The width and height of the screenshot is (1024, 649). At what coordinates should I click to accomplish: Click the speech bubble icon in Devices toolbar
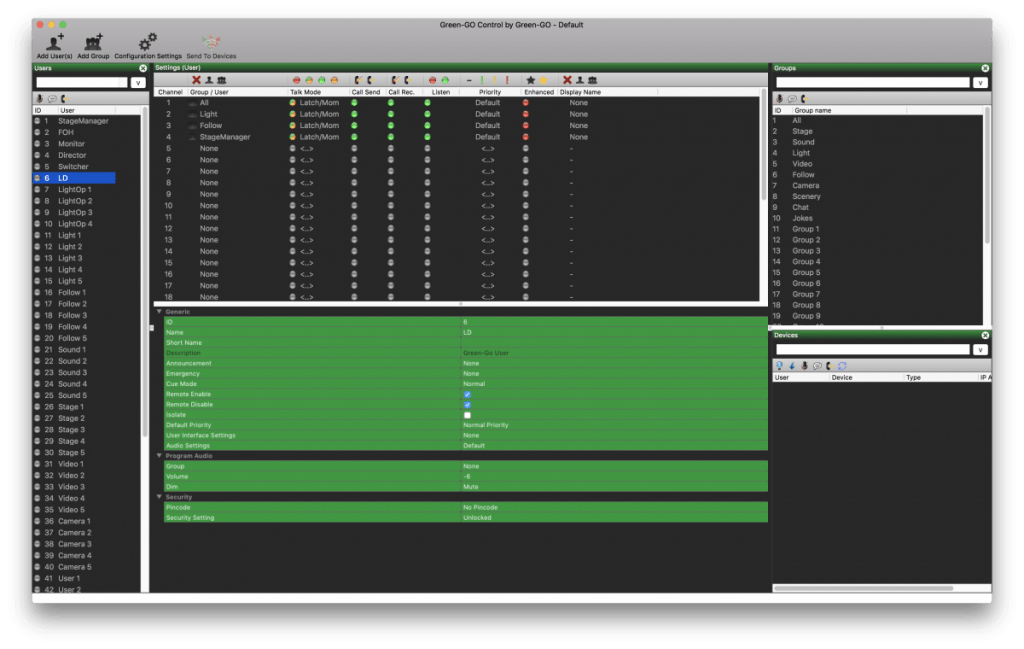pos(817,366)
